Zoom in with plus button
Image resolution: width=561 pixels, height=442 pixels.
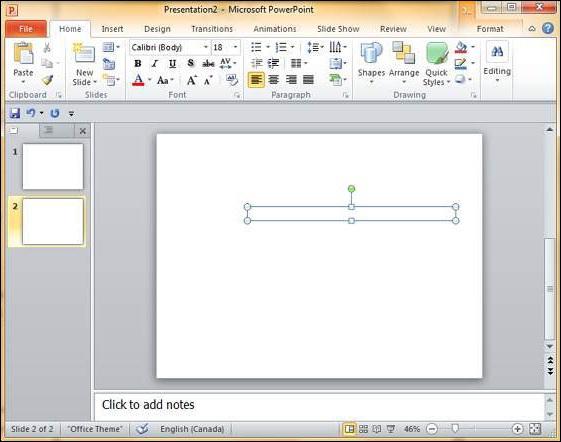[517, 429]
